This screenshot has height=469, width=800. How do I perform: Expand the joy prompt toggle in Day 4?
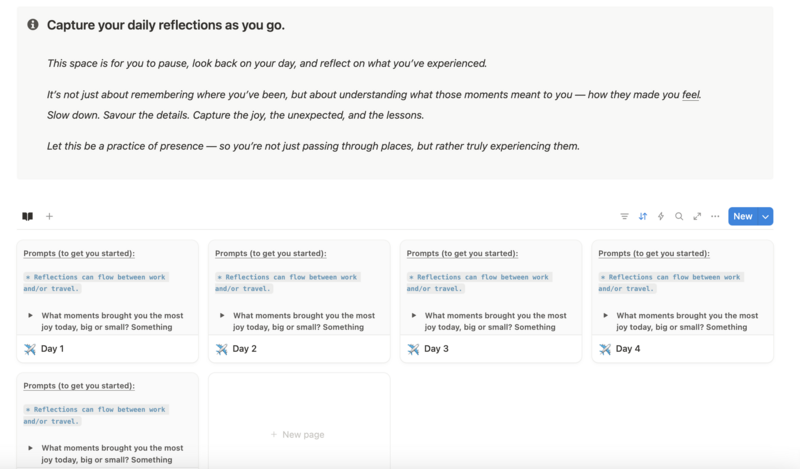point(606,315)
